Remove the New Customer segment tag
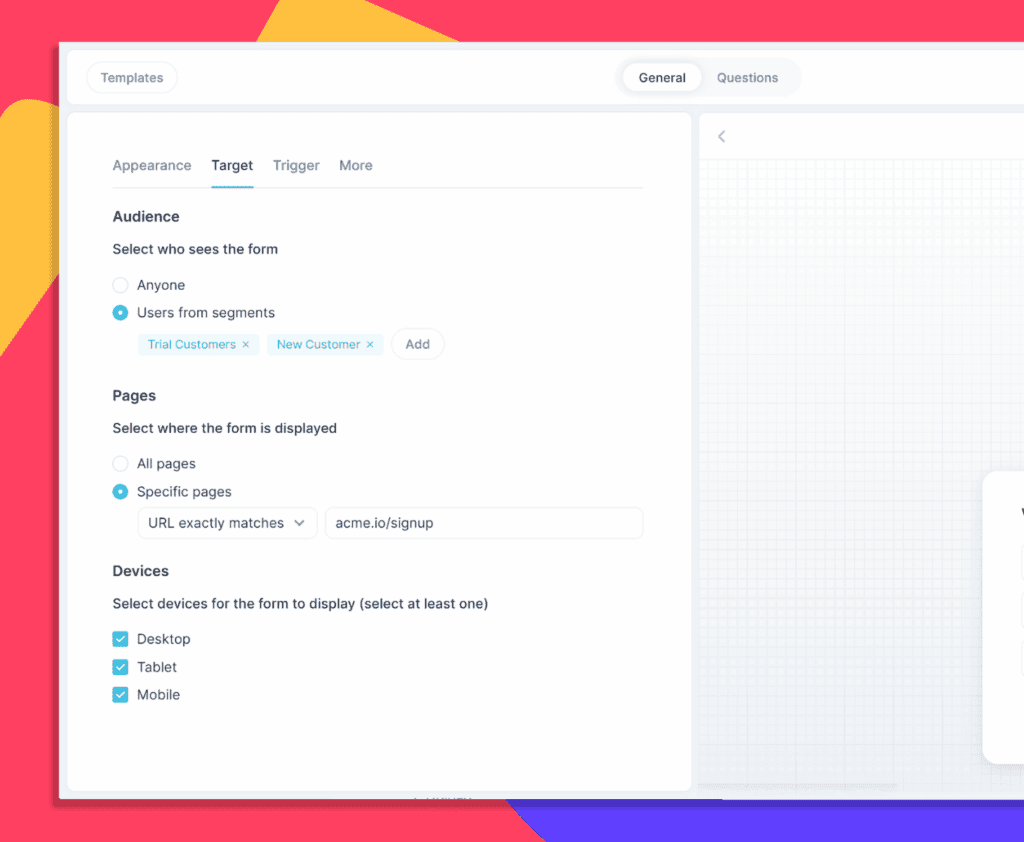This screenshot has width=1024, height=842. click(x=370, y=345)
